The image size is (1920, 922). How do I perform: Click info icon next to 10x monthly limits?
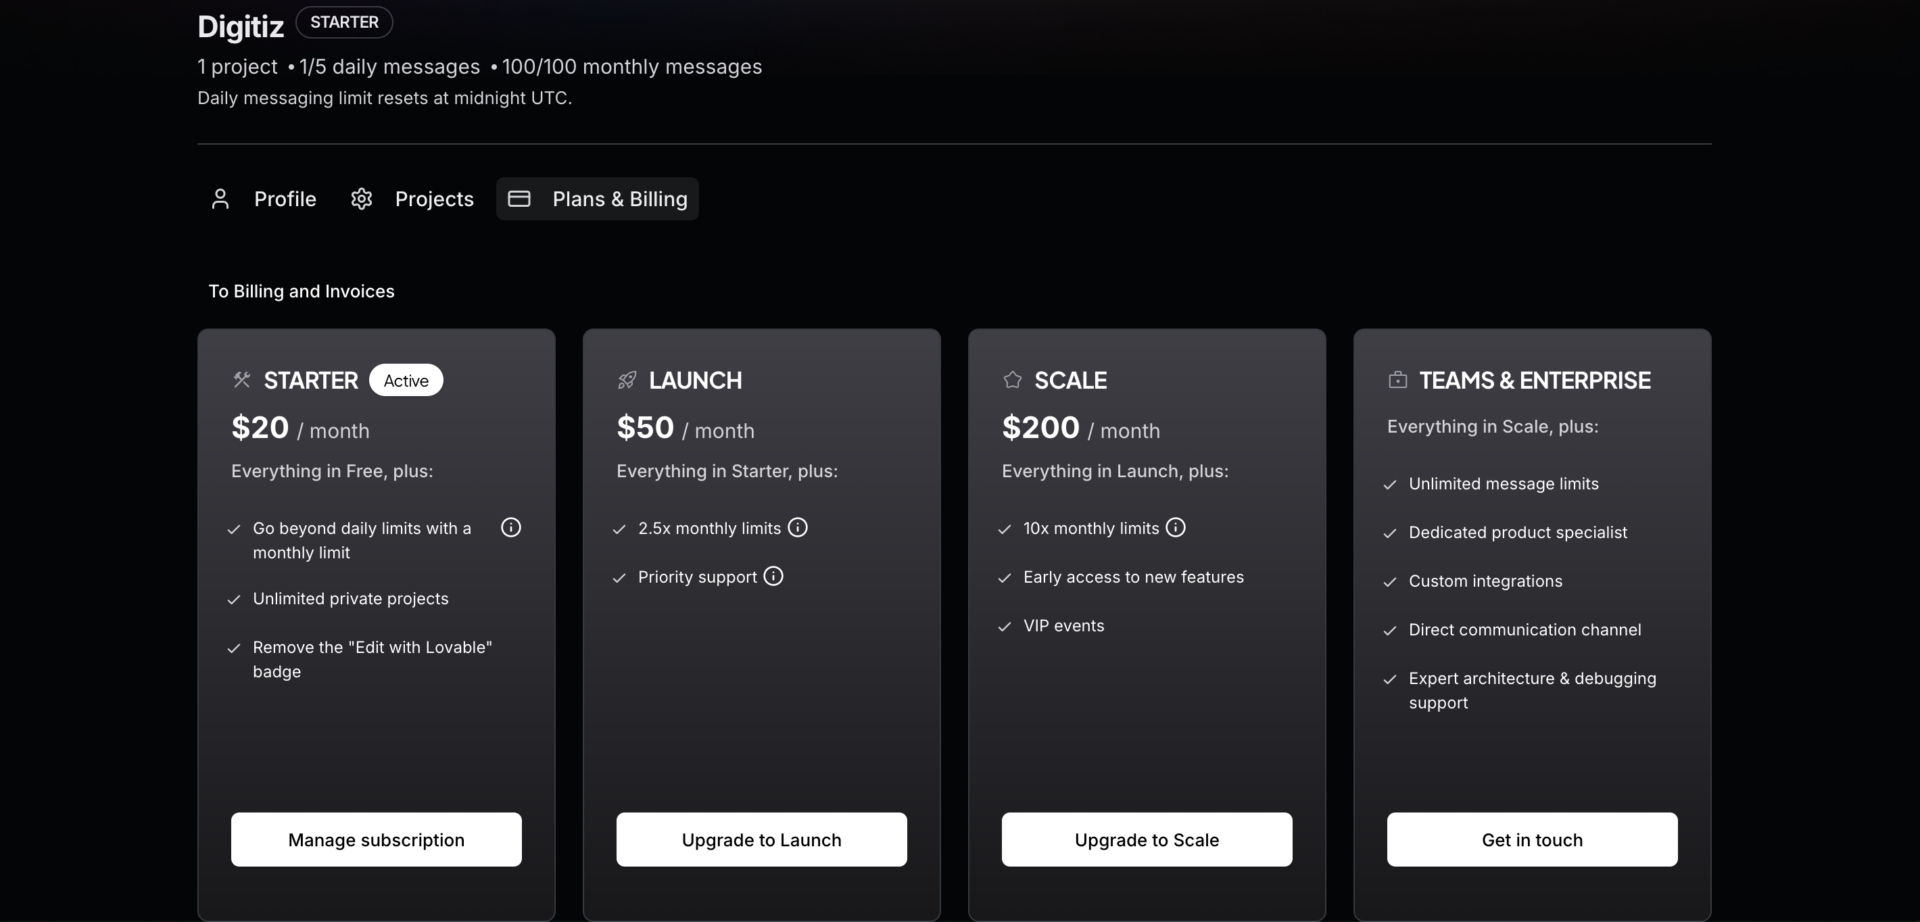tap(1176, 528)
